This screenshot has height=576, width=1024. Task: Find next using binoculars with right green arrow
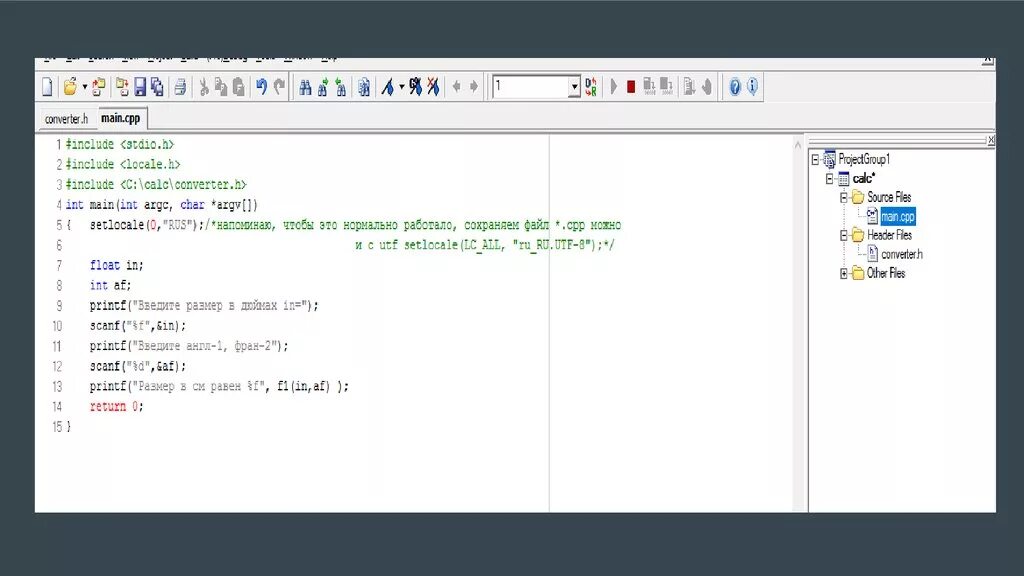pos(323,87)
